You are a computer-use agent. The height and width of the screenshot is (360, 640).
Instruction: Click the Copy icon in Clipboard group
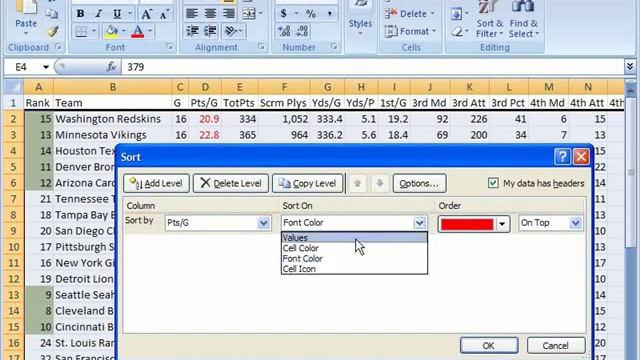click(52, 14)
